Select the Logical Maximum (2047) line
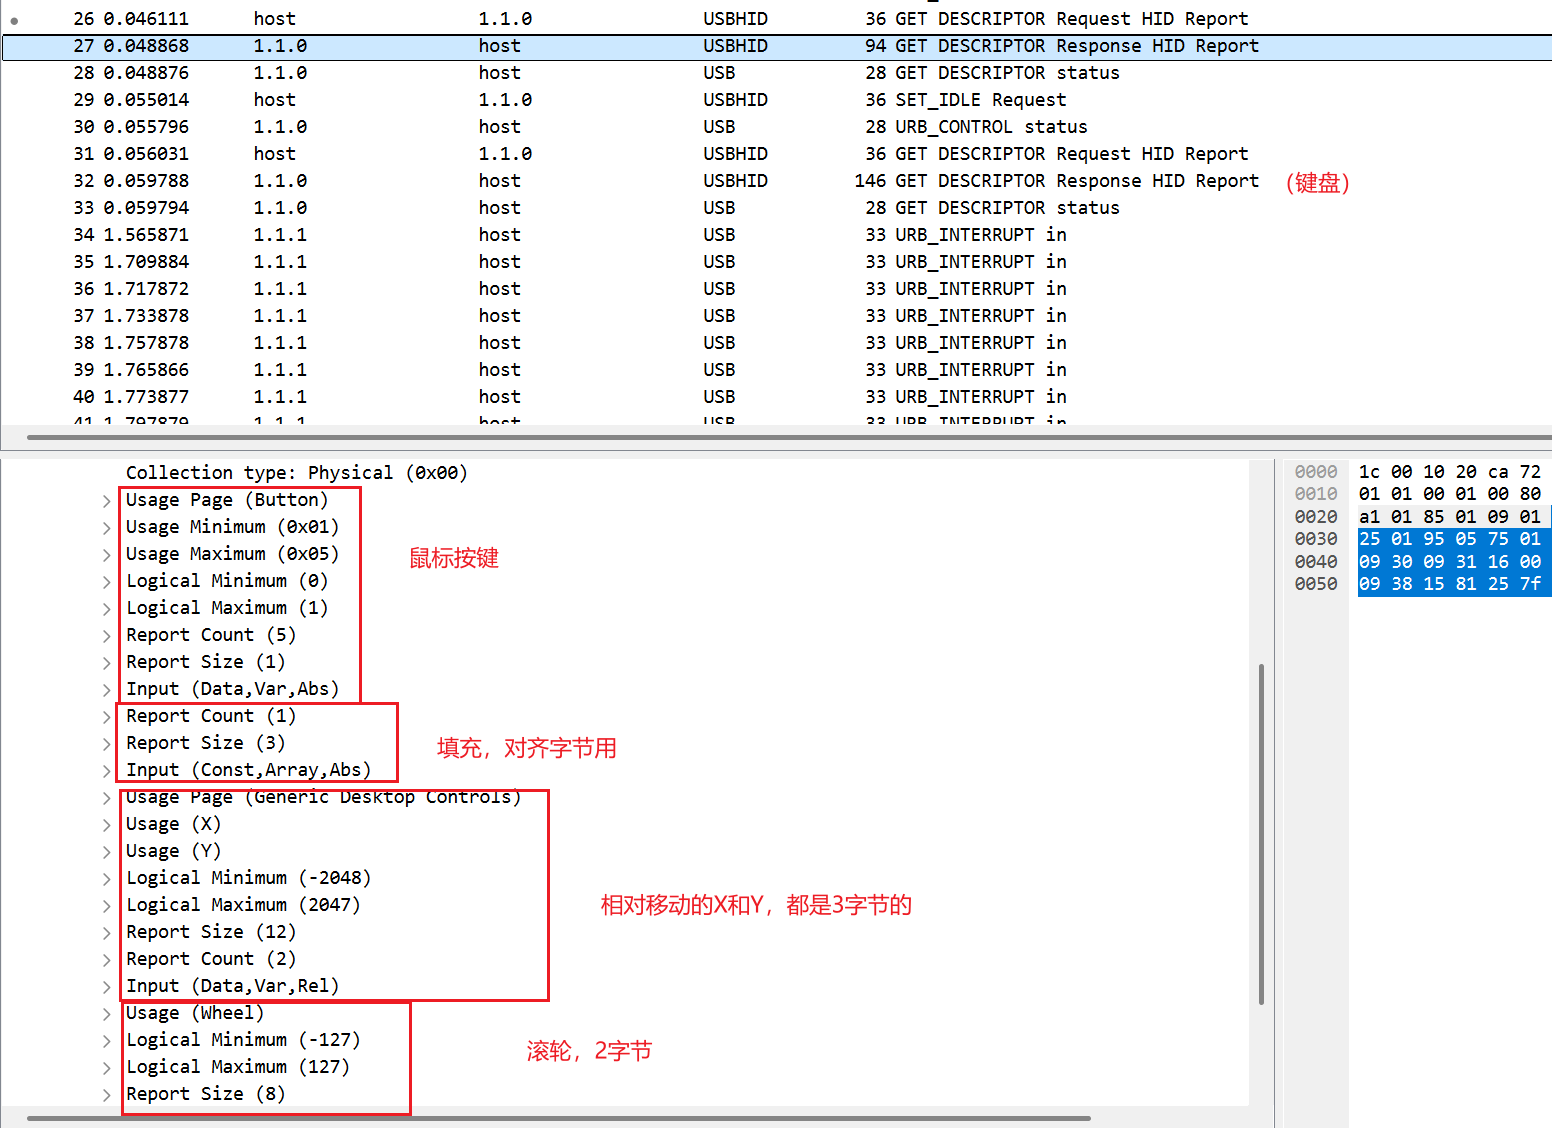 click(242, 905)
